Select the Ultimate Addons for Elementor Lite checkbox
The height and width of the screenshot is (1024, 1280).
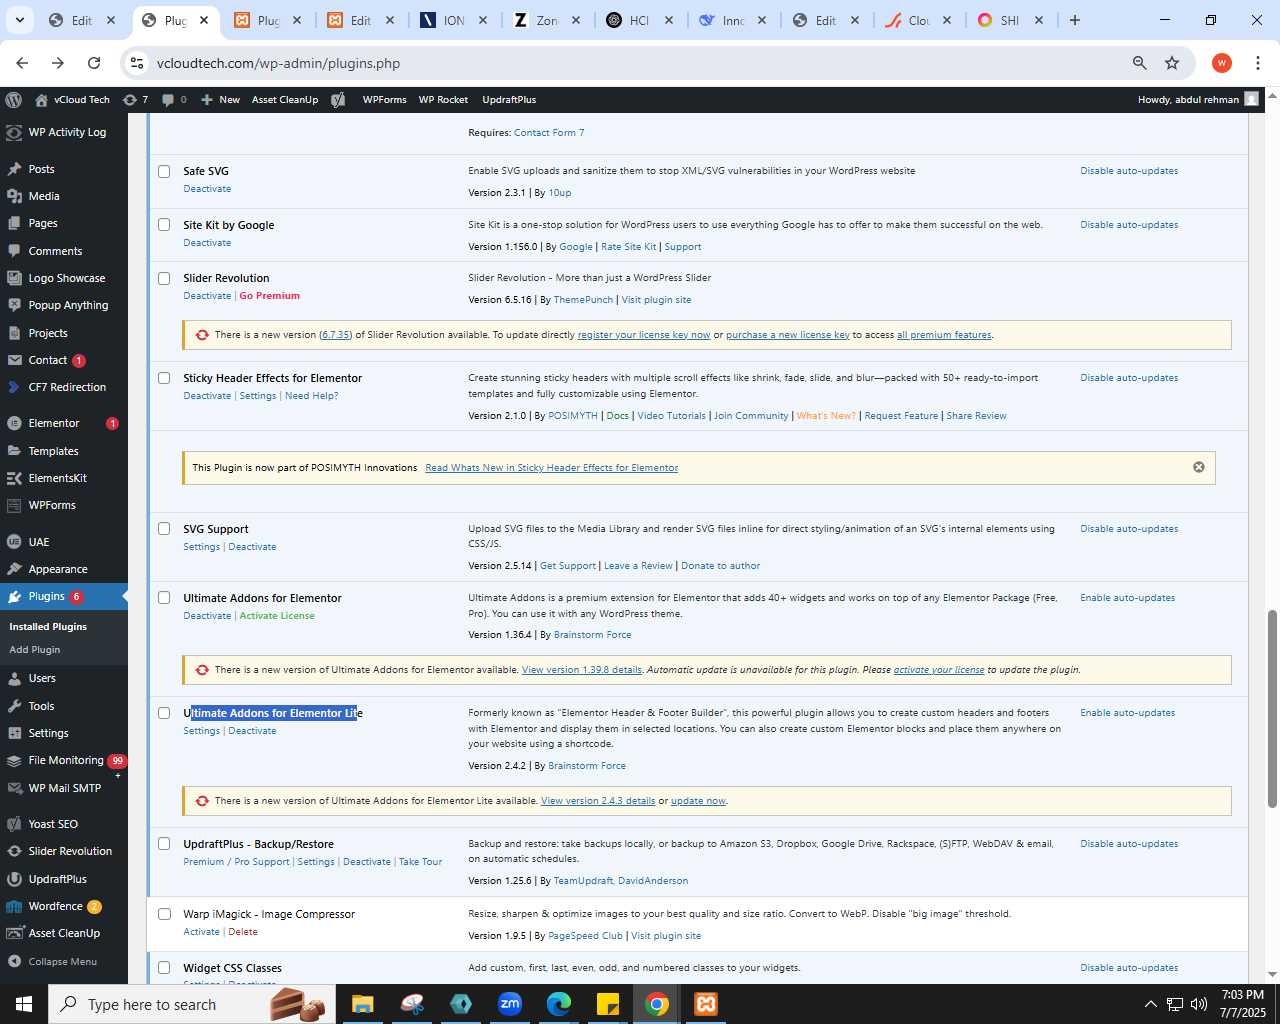pos(164,713)
